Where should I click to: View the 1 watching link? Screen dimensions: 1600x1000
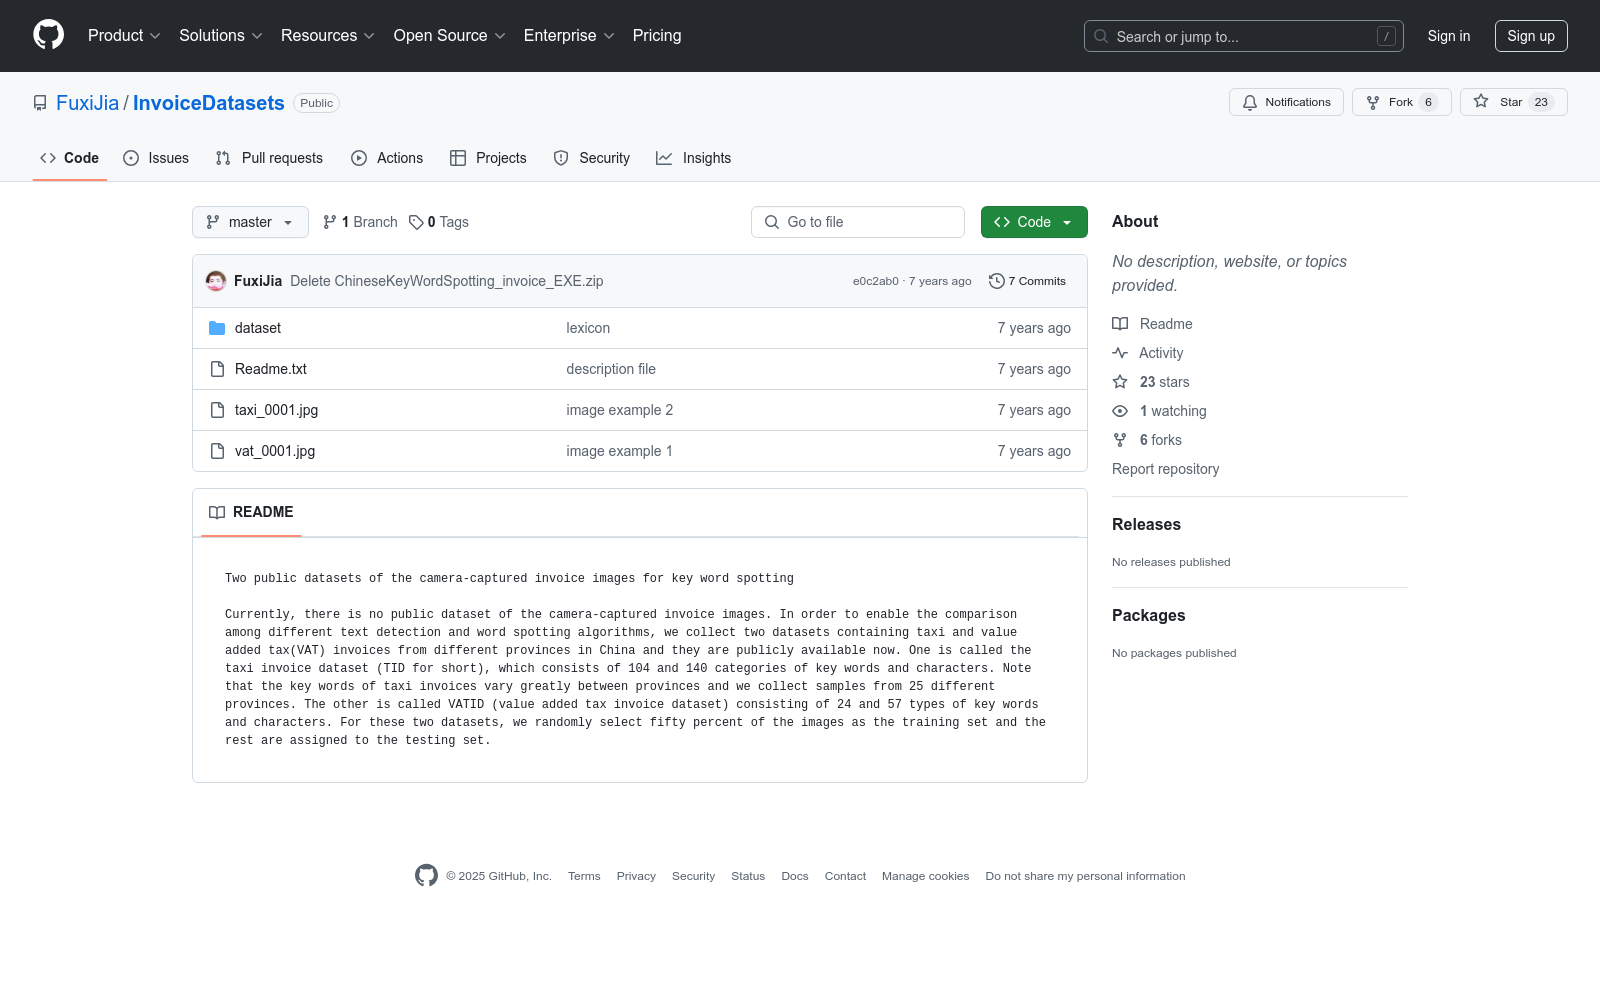pyautogui.click(x=1160, y=411)
